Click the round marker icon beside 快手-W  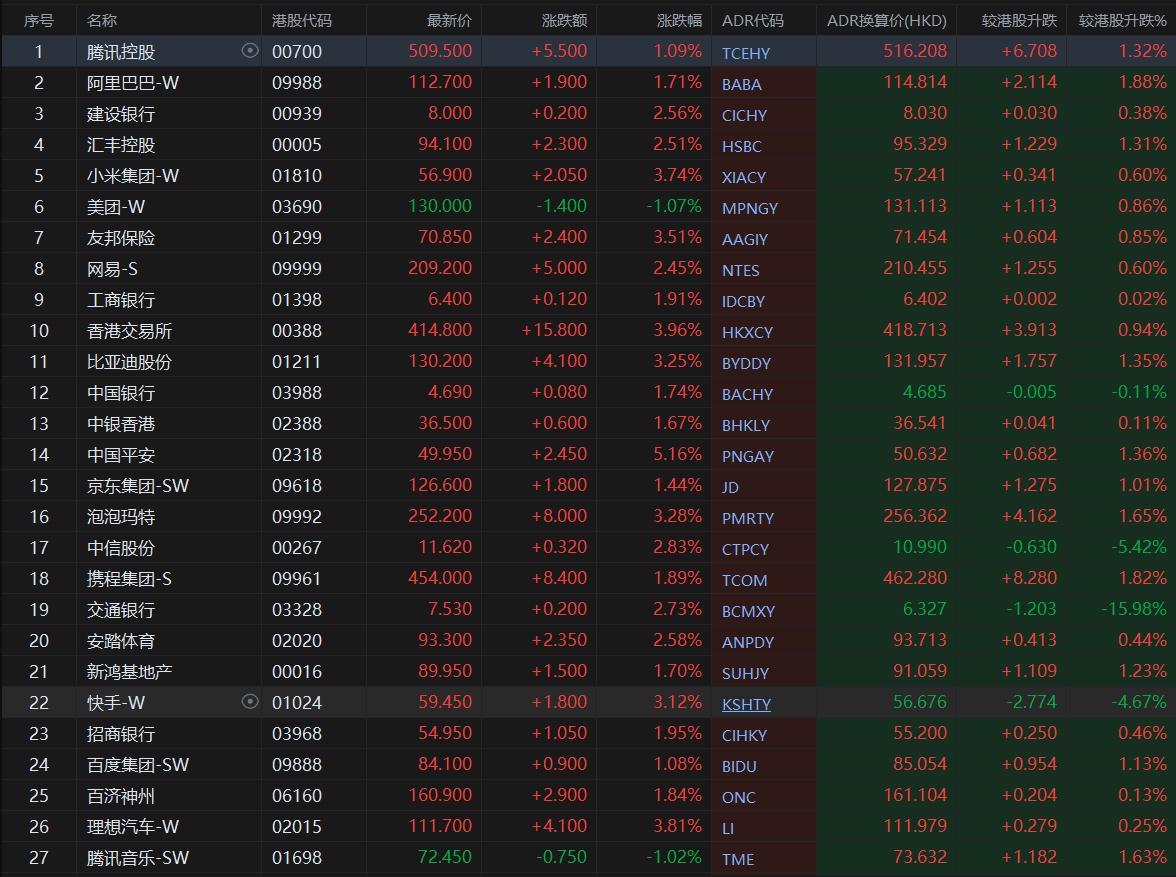click(250, 702)
